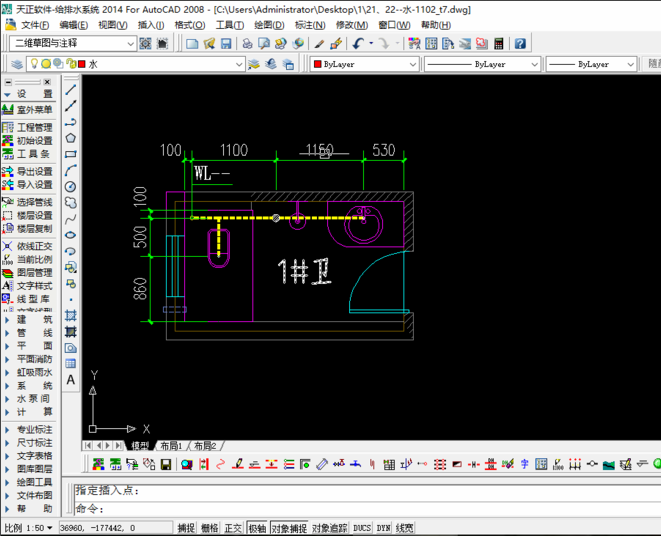Image resolution: width=661 pixels, height=536 pixels.
Task: Switch to the 布局1 tab
Action: pyautogui.click(x=171, y=446)
